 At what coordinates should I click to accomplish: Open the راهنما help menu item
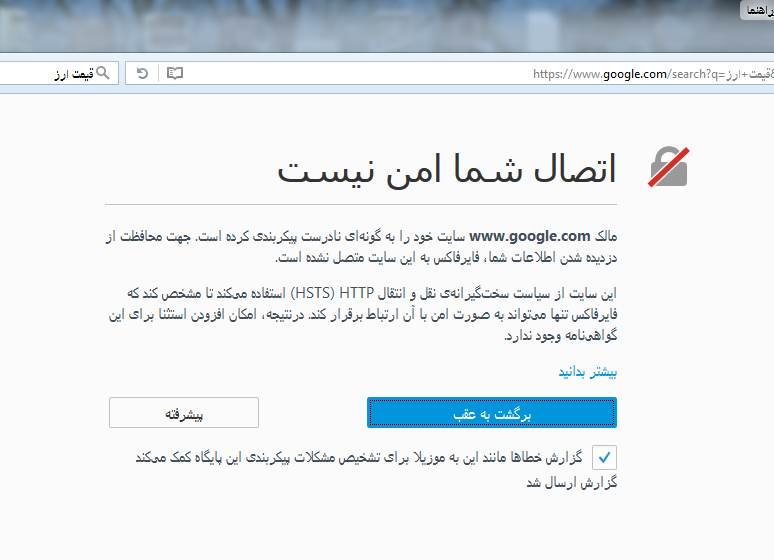[759, 10]
